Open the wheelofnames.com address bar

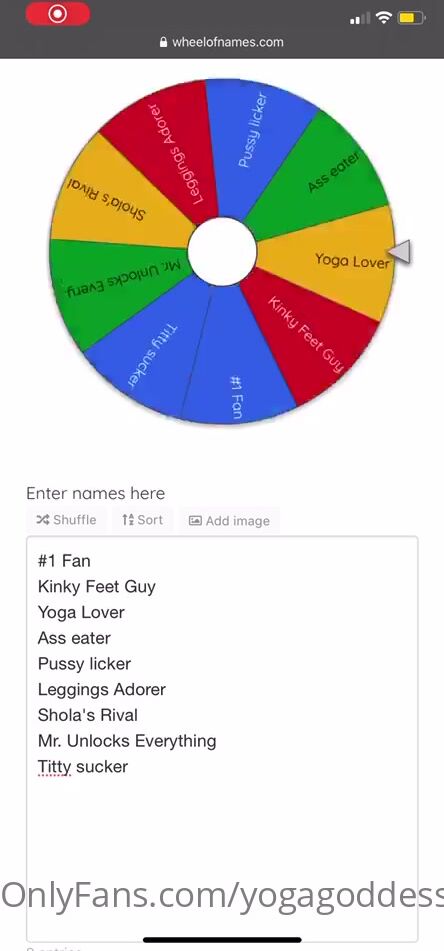pyautogui.click(x=222, y=42)
